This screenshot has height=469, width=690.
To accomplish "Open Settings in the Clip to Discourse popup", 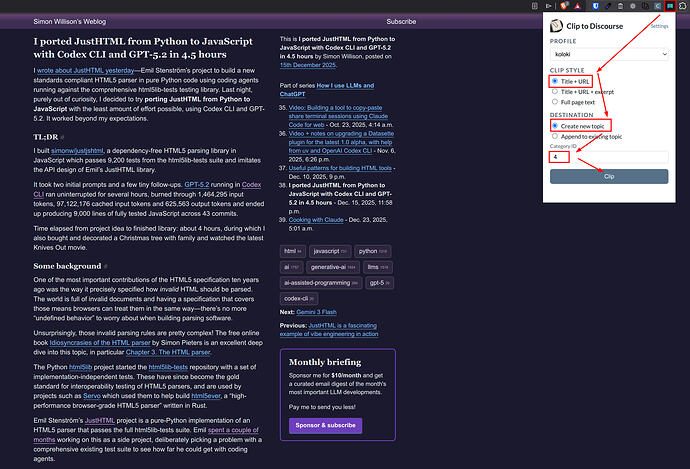I will (x=659, y=26).
